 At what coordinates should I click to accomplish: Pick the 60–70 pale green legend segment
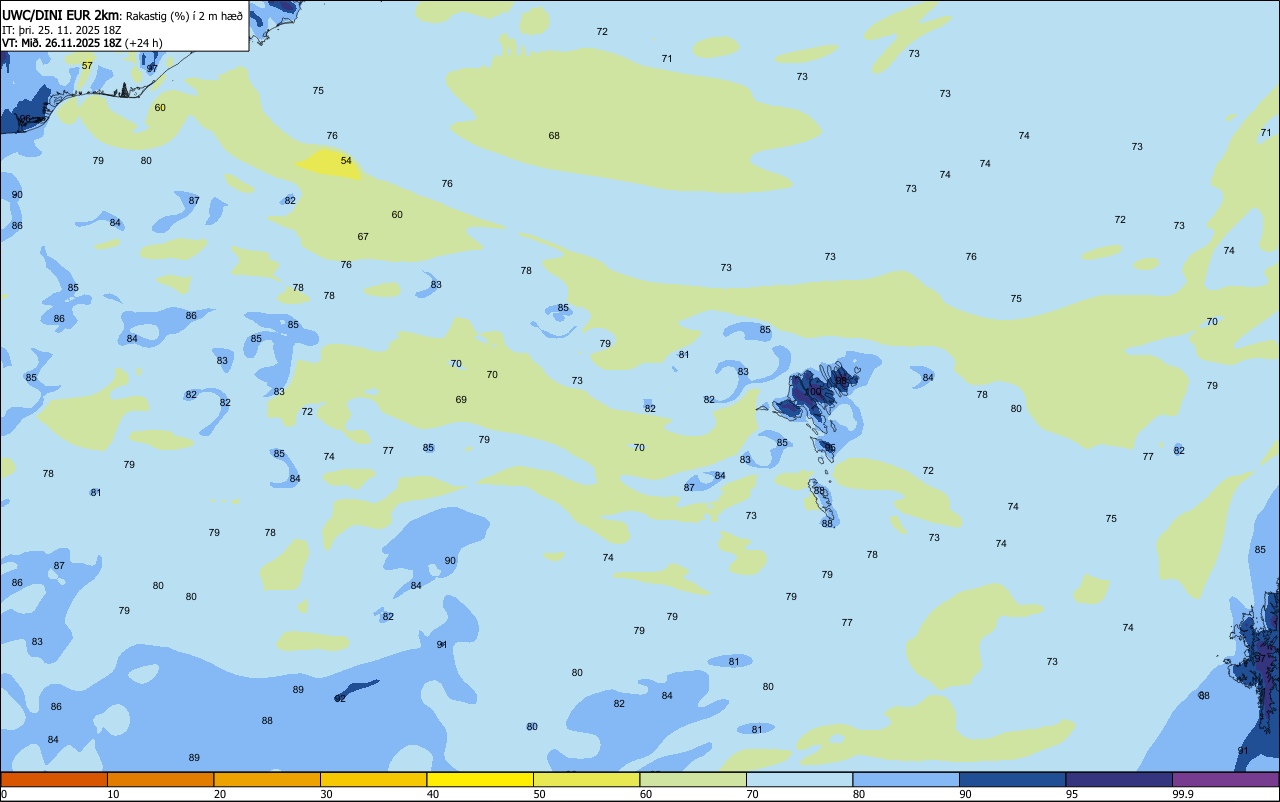click(693, 779)
